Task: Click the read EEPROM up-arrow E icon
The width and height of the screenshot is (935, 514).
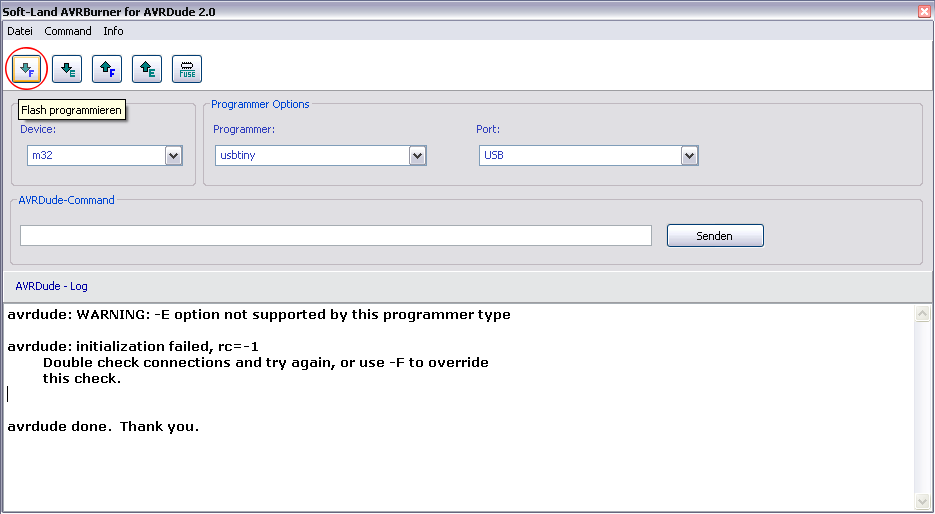Action: [x=147, y=69]
